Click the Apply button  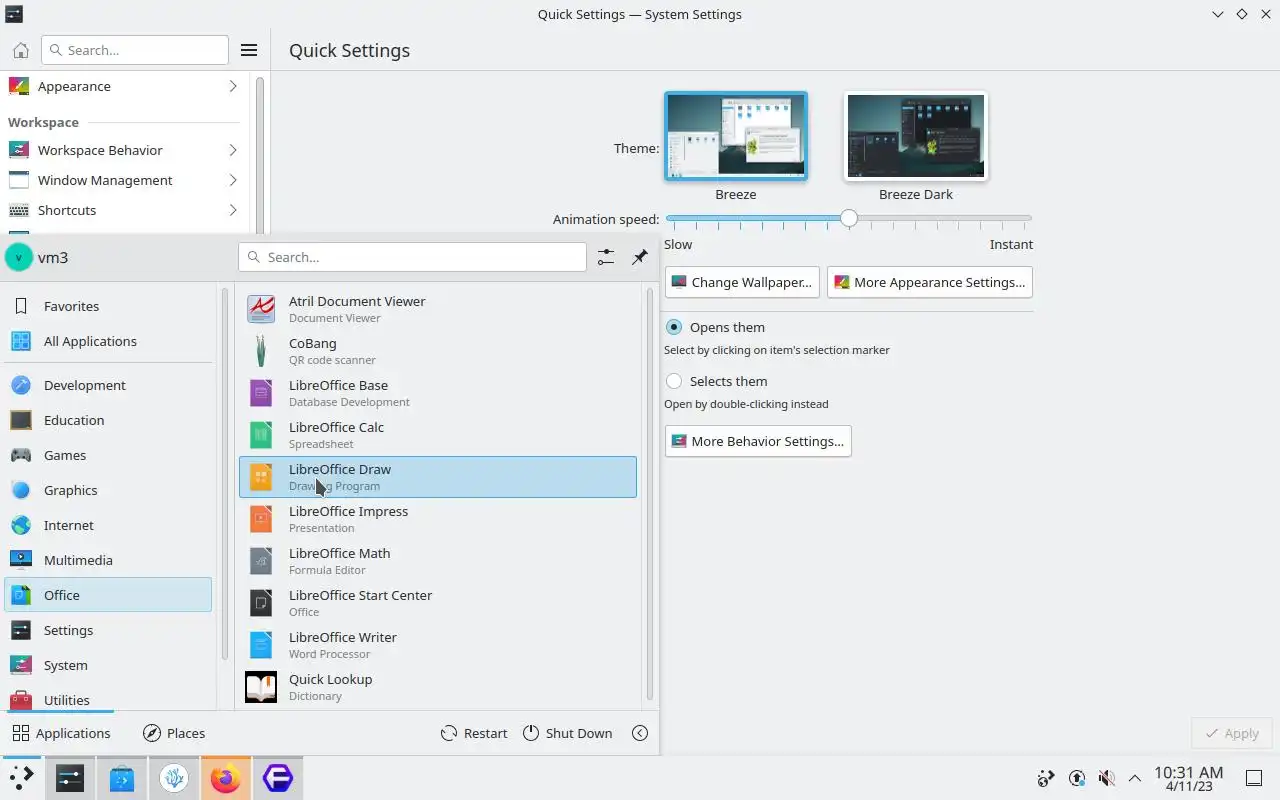click(x=1232, y=733)
